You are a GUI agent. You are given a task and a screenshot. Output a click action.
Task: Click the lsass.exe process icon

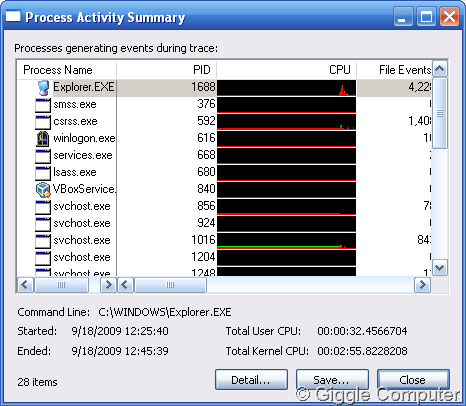(43, 173)
